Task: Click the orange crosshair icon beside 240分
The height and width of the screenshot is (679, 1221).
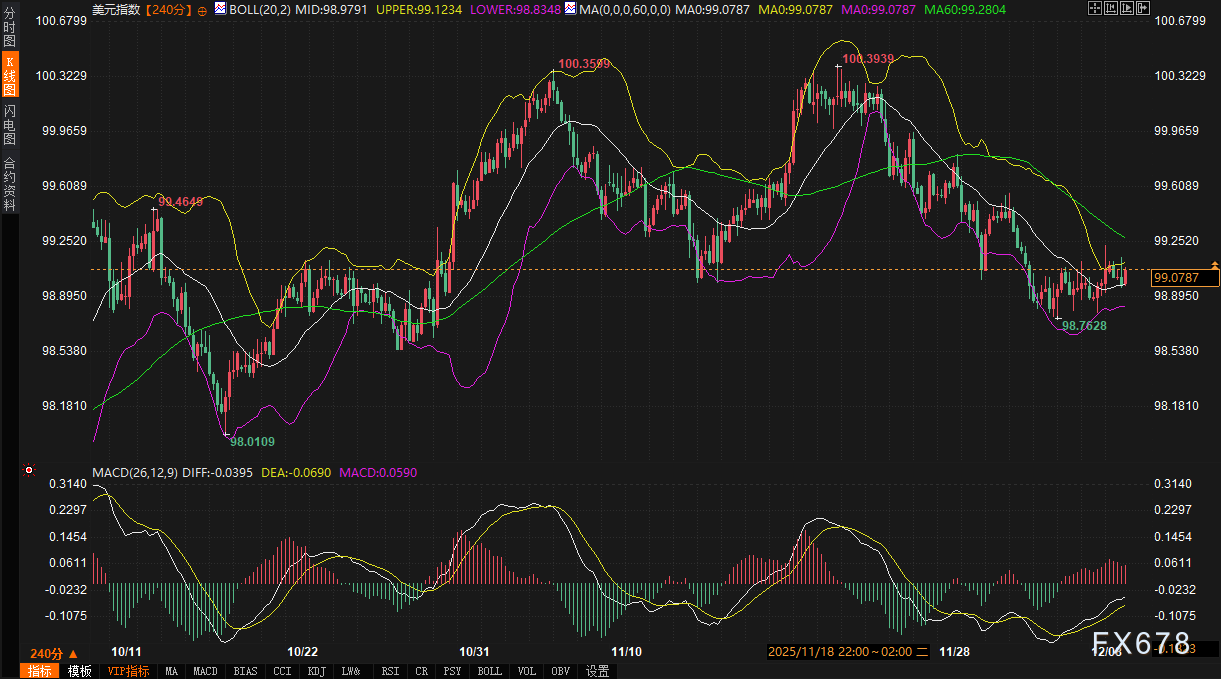Action: [x=203, y=9]
